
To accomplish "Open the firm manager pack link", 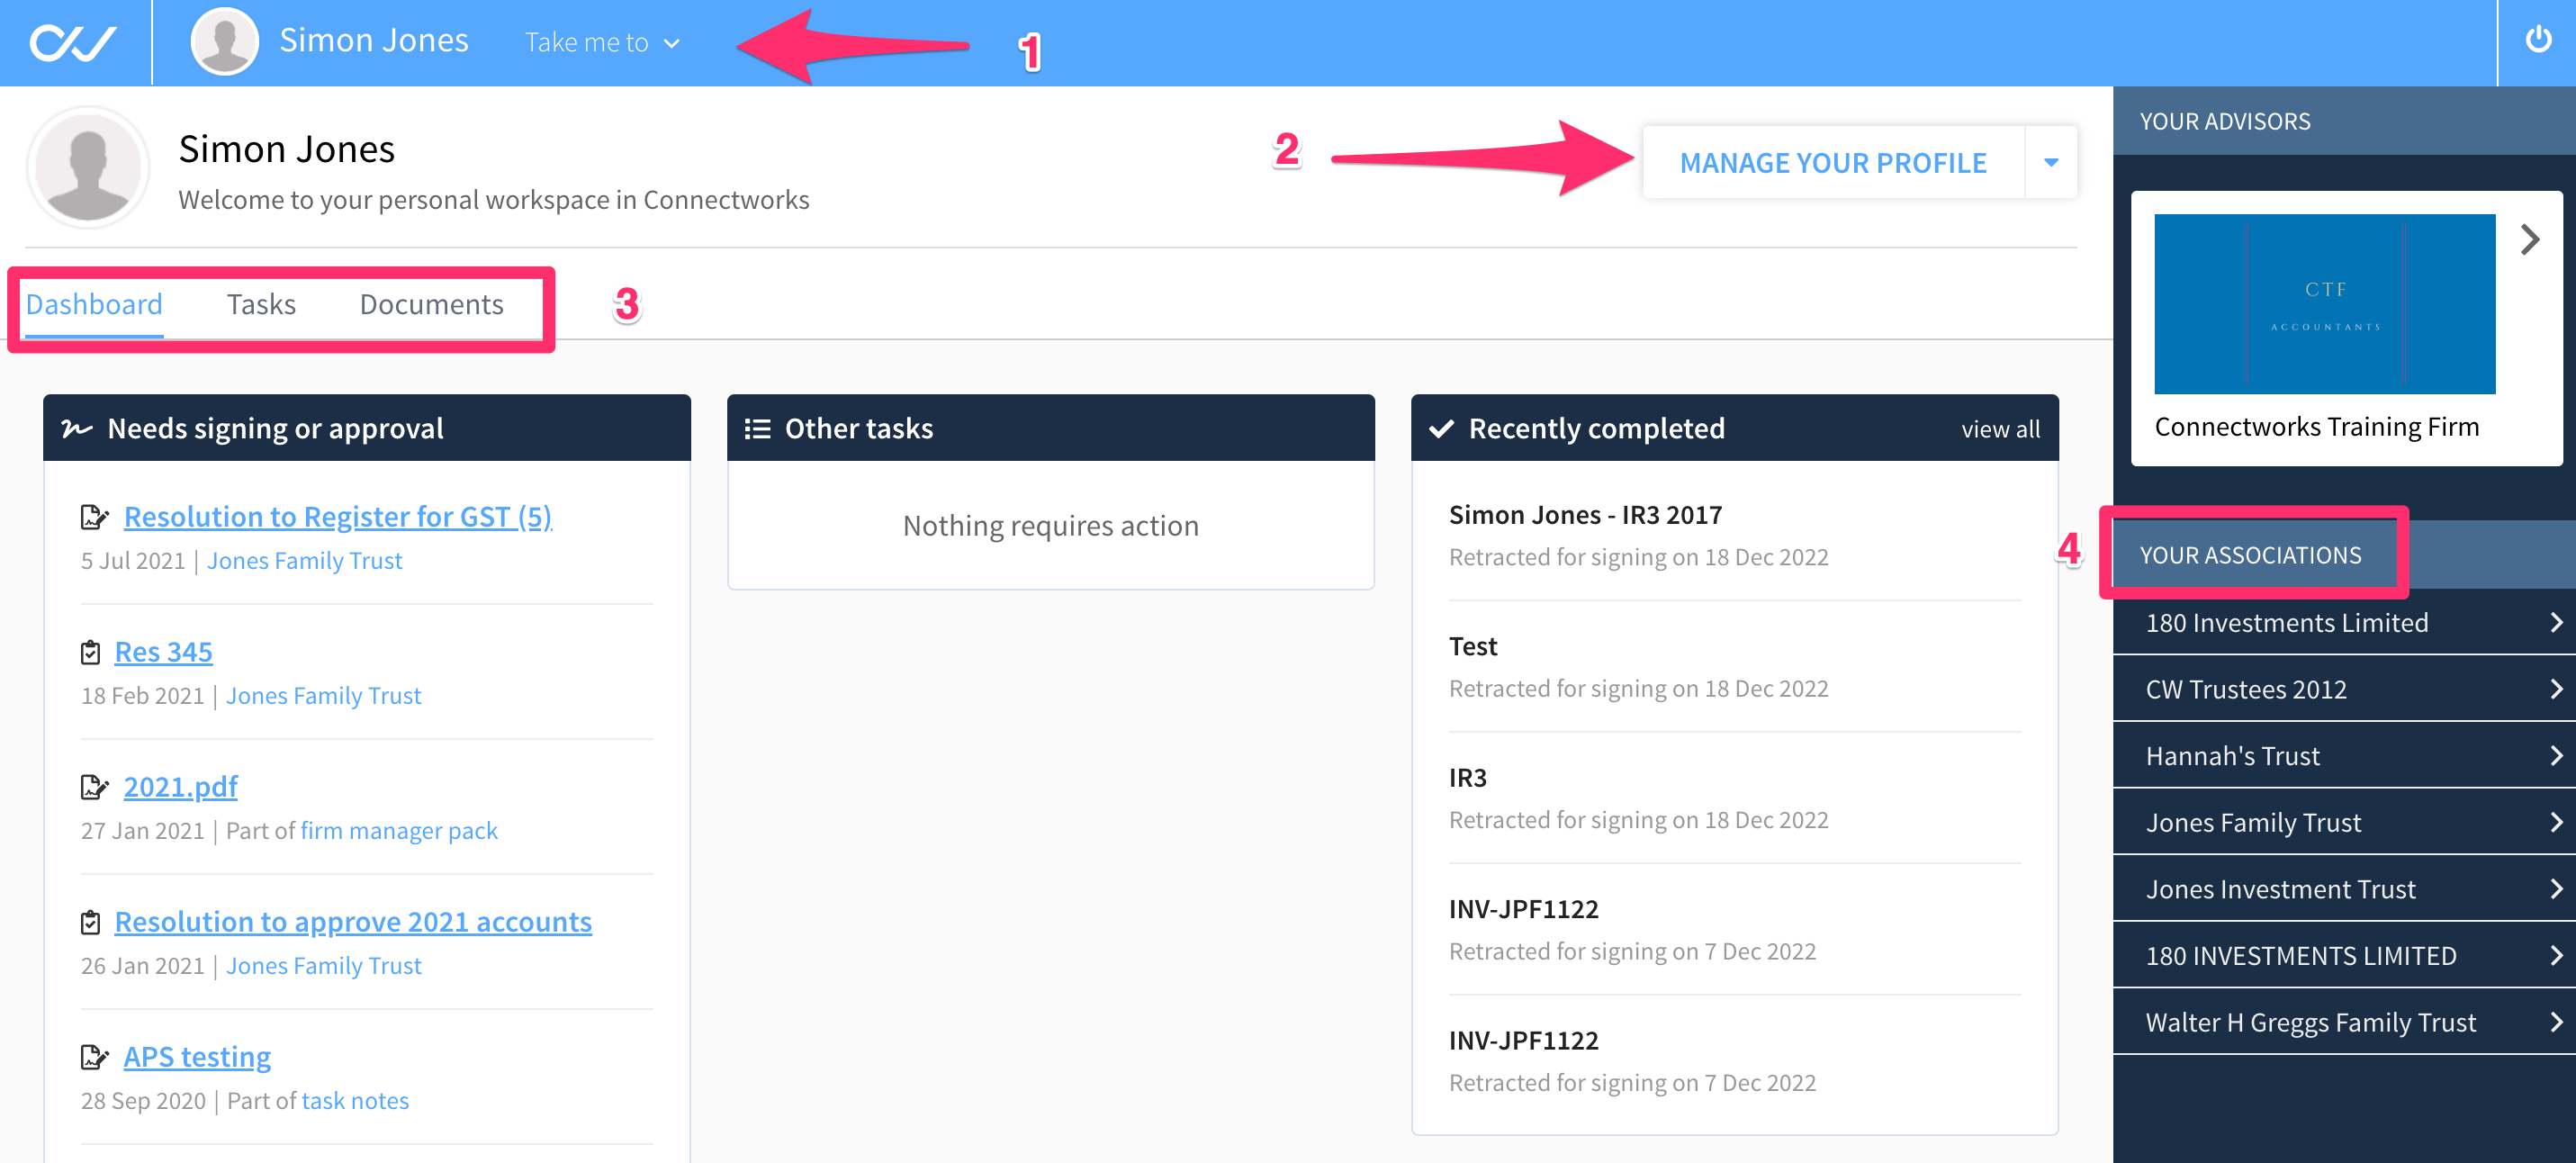I will 398,831.
